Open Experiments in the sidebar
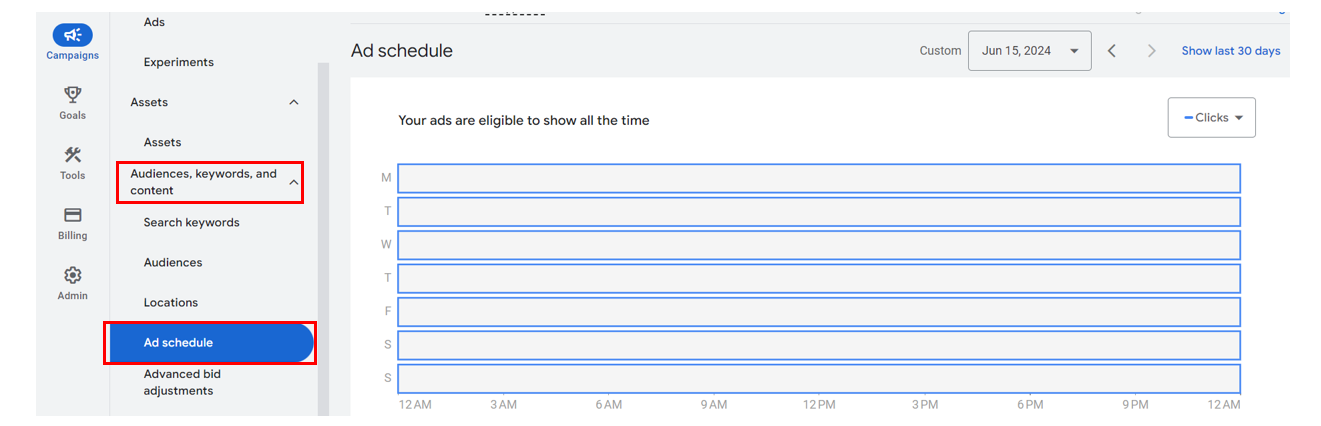Viewport: 1321px width, 426px height. point(179,62)
